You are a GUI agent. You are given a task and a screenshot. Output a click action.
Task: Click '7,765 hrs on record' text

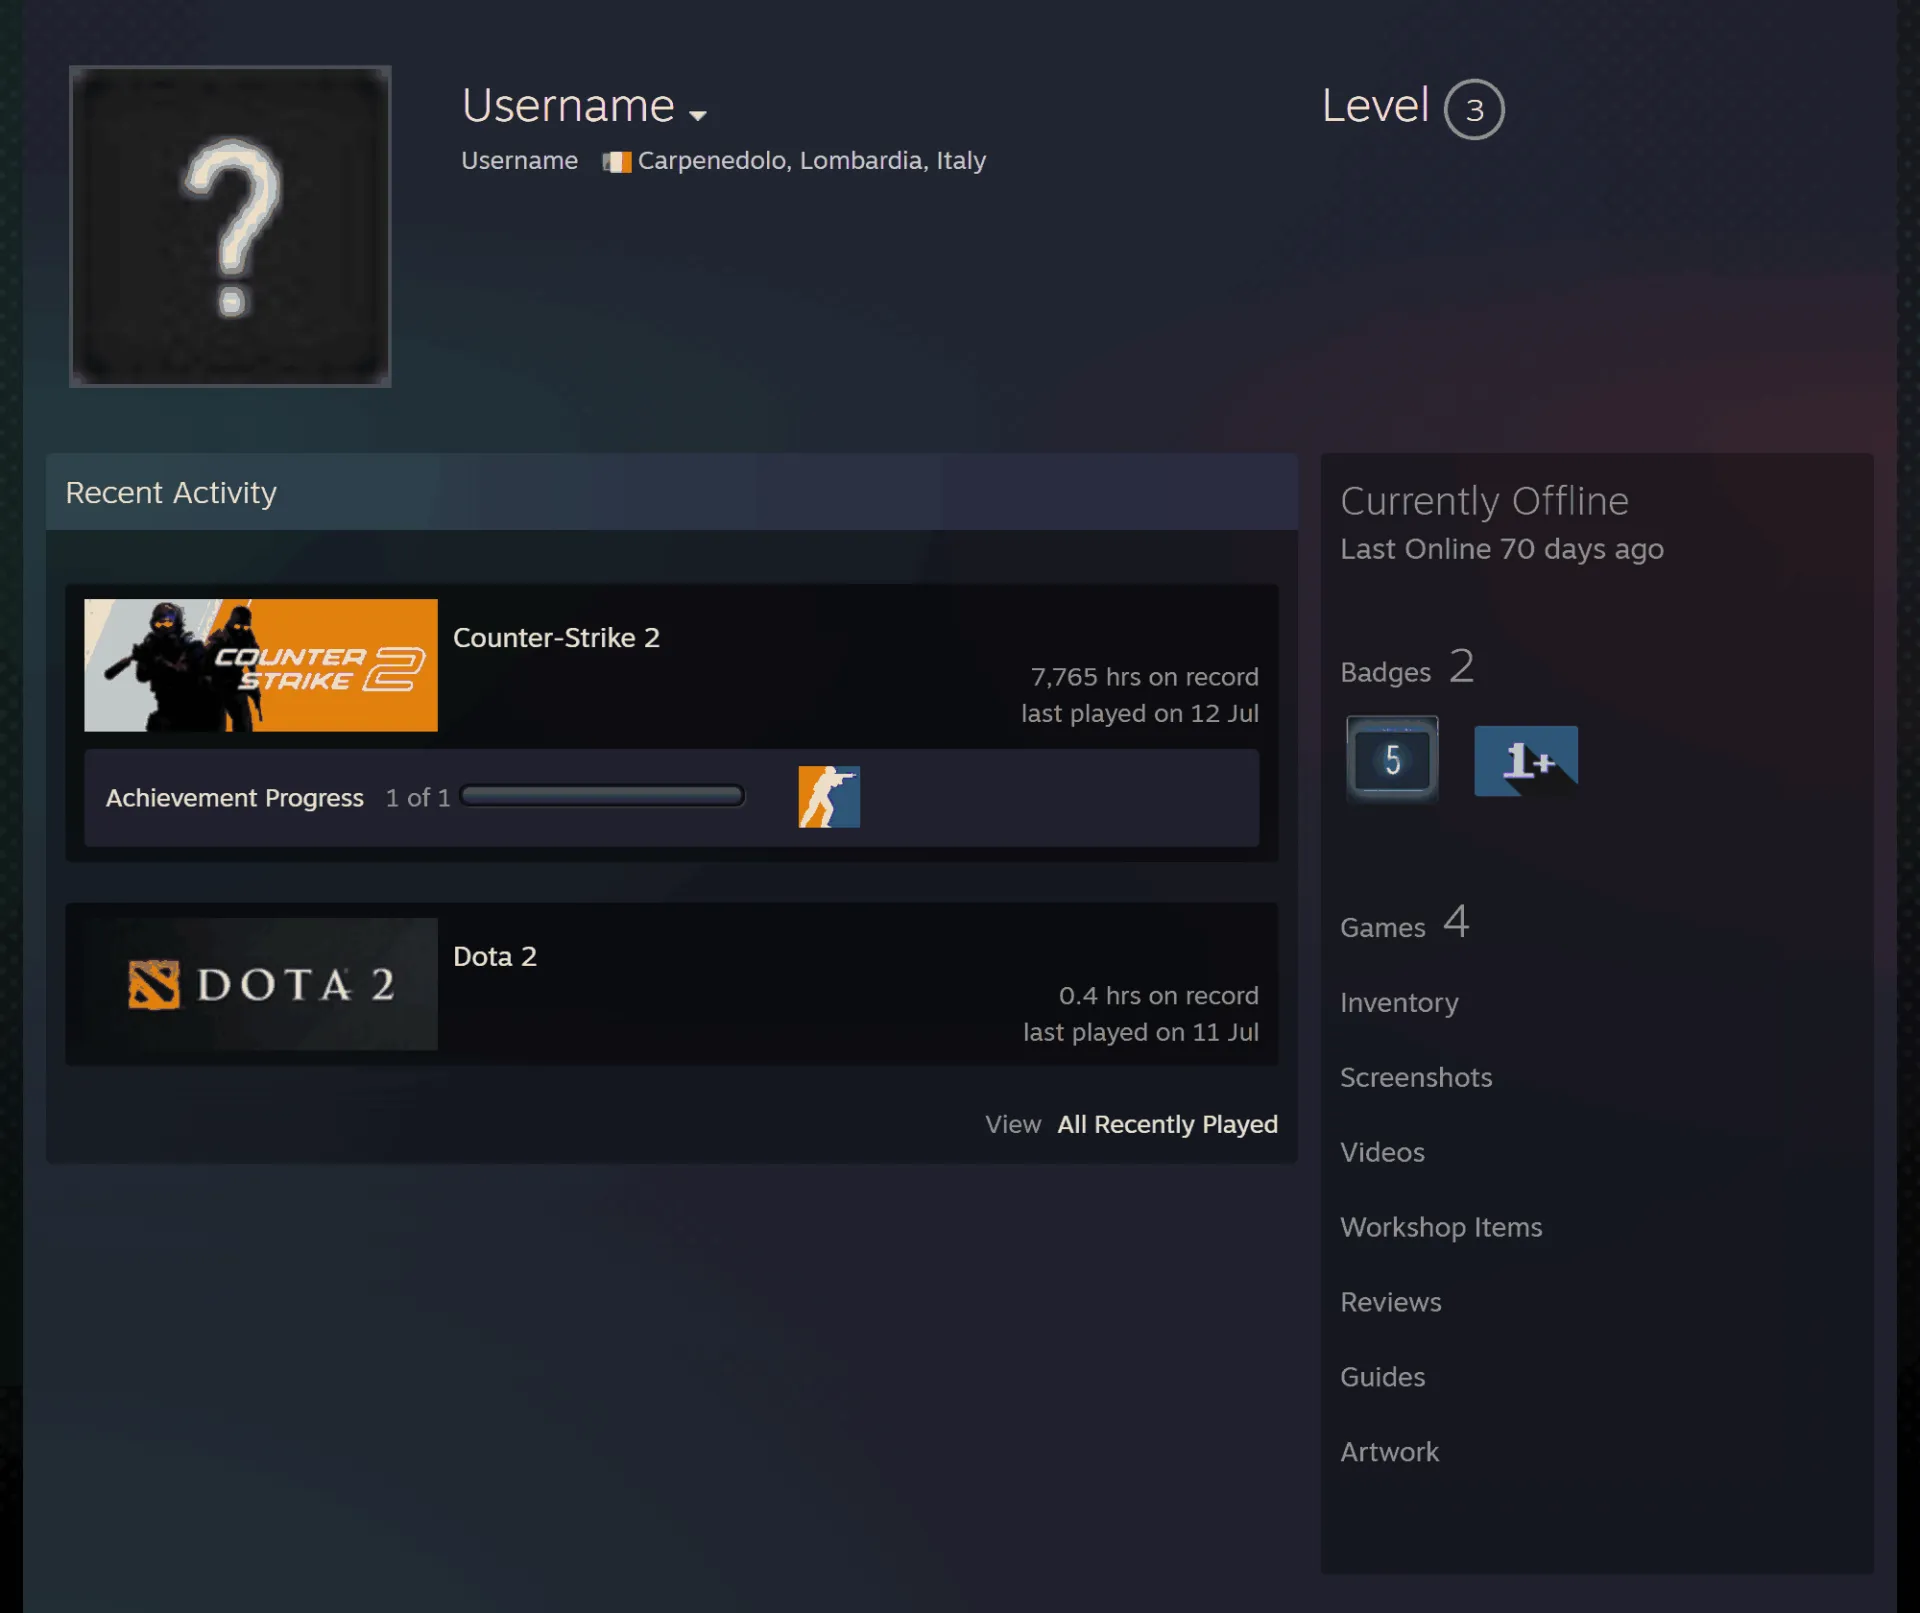coord(1144,677)
